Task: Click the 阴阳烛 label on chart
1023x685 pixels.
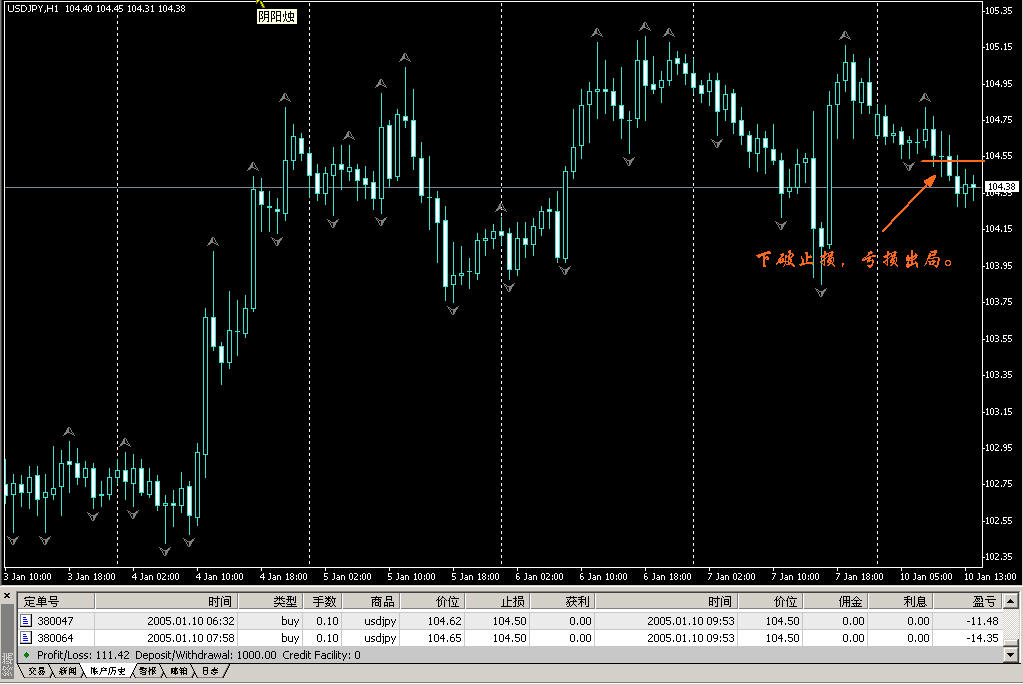Action: (277, 17)
